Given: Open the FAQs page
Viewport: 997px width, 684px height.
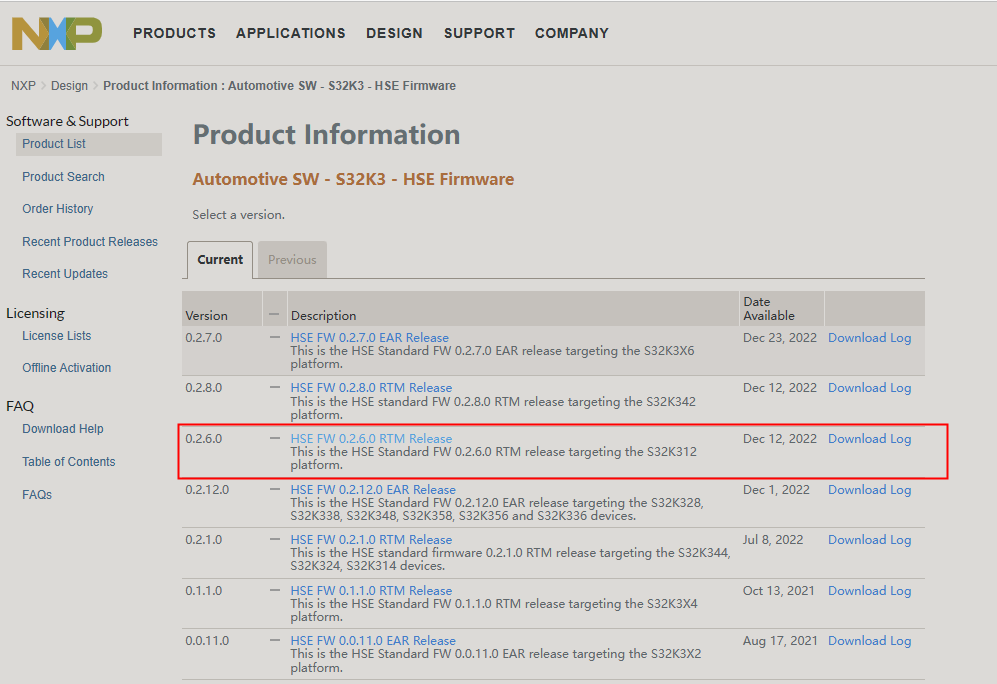Looking at the screenshot, I should point(36,494).
